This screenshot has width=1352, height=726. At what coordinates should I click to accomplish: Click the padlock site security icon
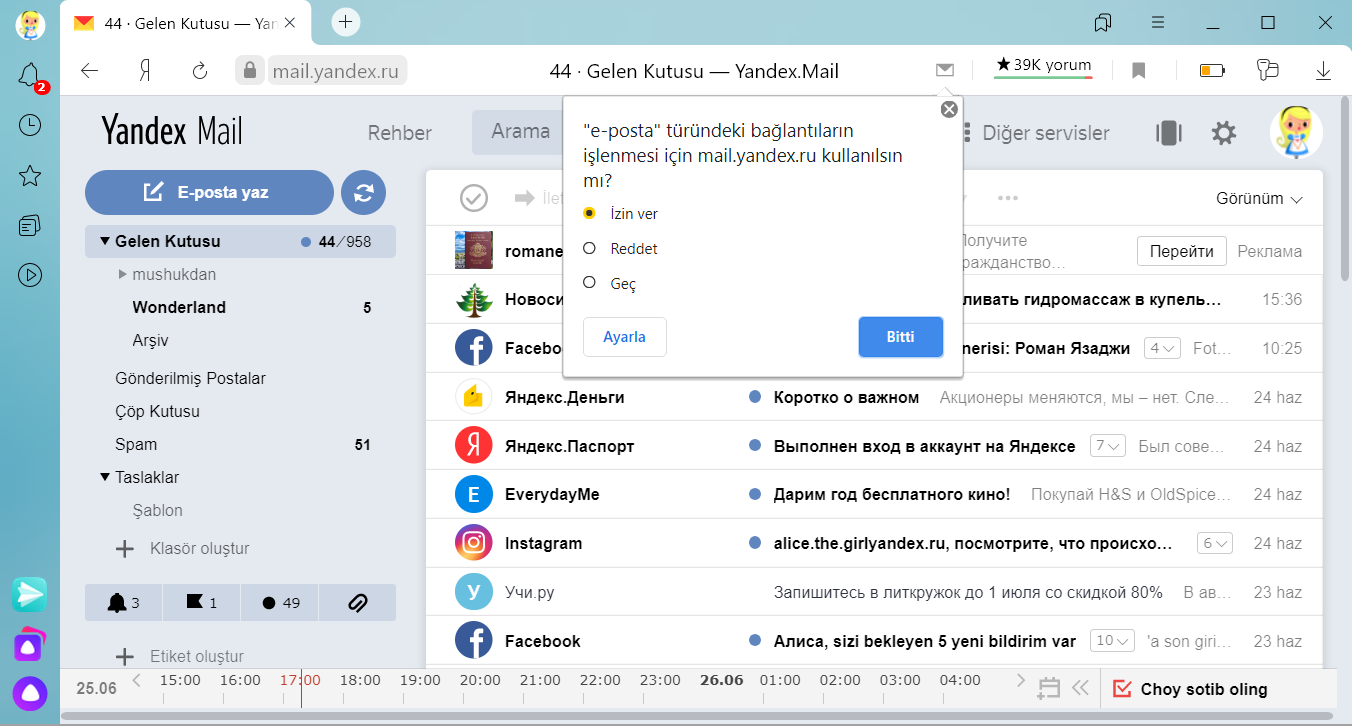coord(249,70)
